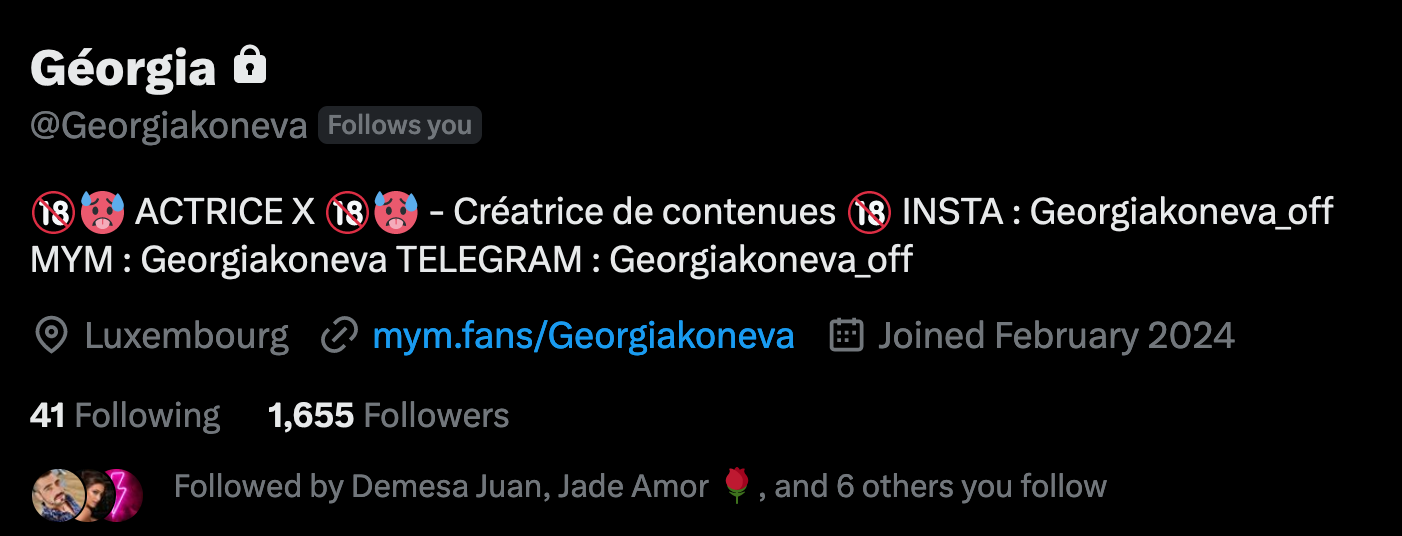Click the location pin icon
Viewport: 1402px width, 536px height.
click(50, 336)
